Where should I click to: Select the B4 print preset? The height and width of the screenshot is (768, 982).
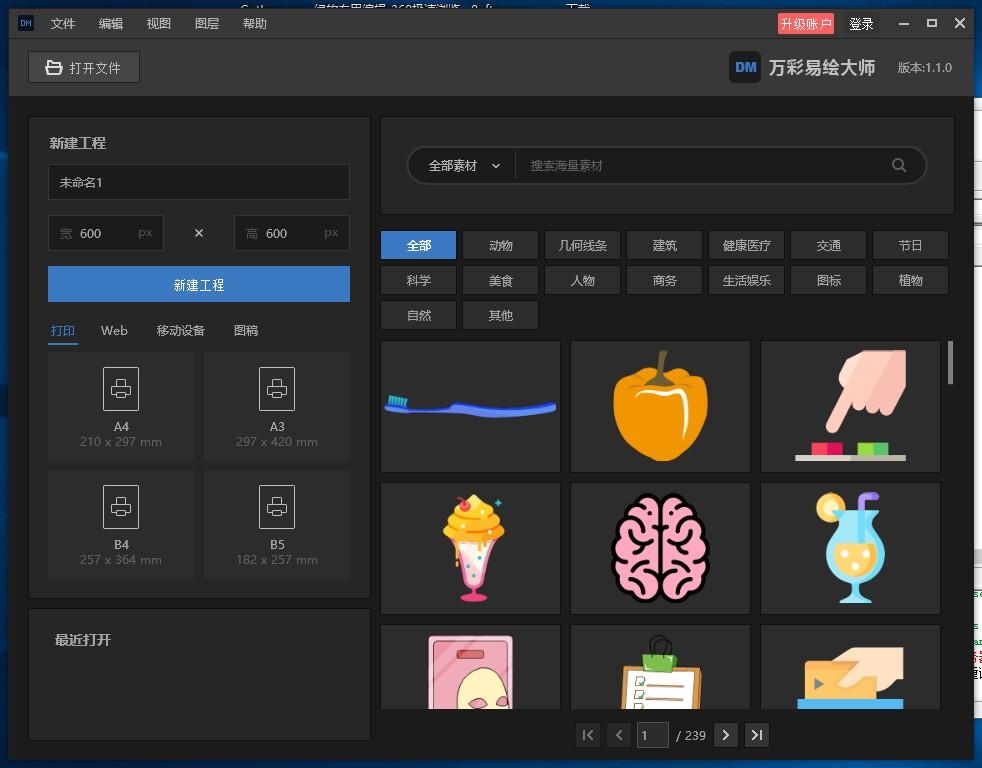[x=121, y=524]
